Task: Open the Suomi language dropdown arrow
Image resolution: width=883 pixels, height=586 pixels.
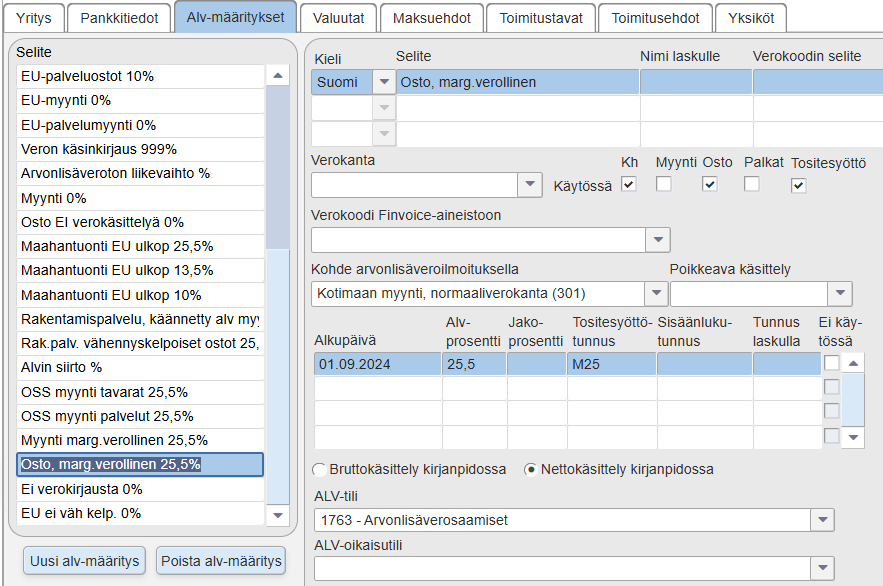Action: [384, 82]
